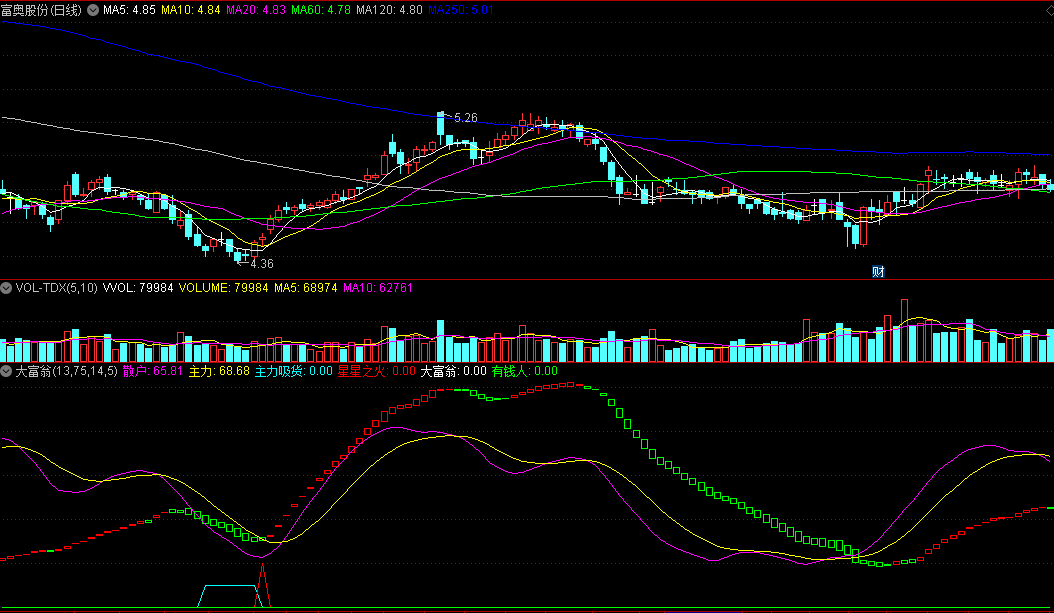
Task: Open the 大富翁 indicator dropdown arrow
Action: point(6,371)
